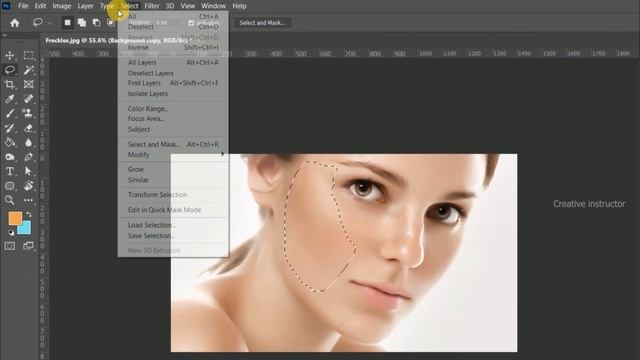Viewport: 640px width, 360px height.
Task: Select the Zoom tool
Action: pyautogui.click(x=10, y=200)
